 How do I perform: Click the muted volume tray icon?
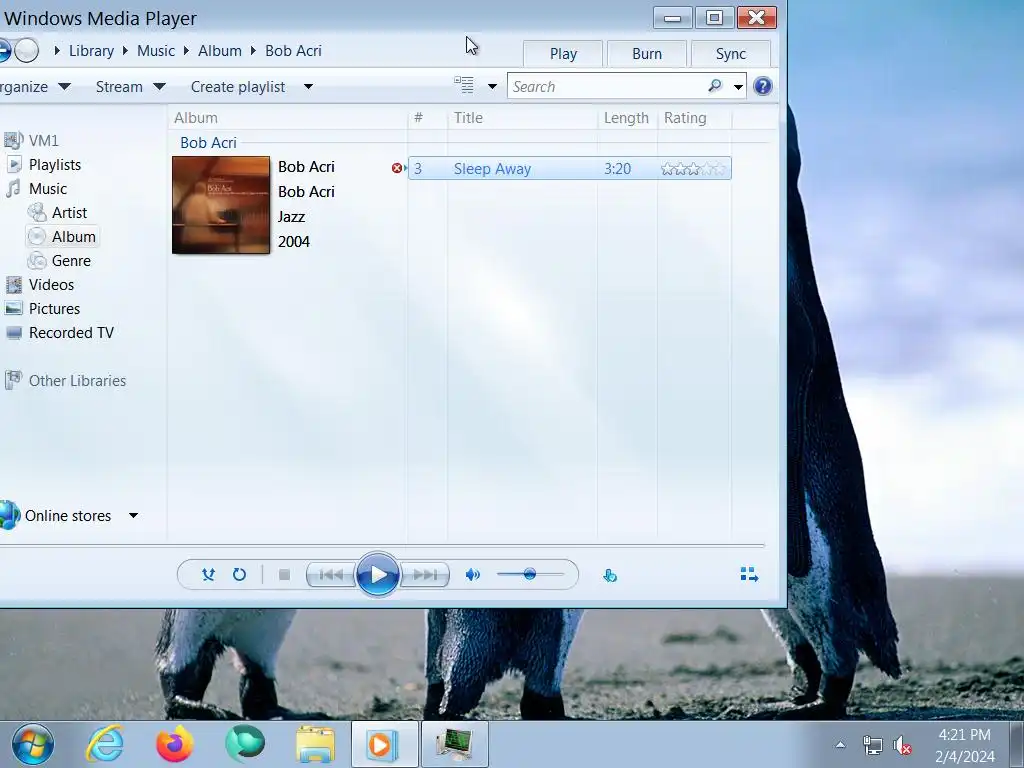903,744
